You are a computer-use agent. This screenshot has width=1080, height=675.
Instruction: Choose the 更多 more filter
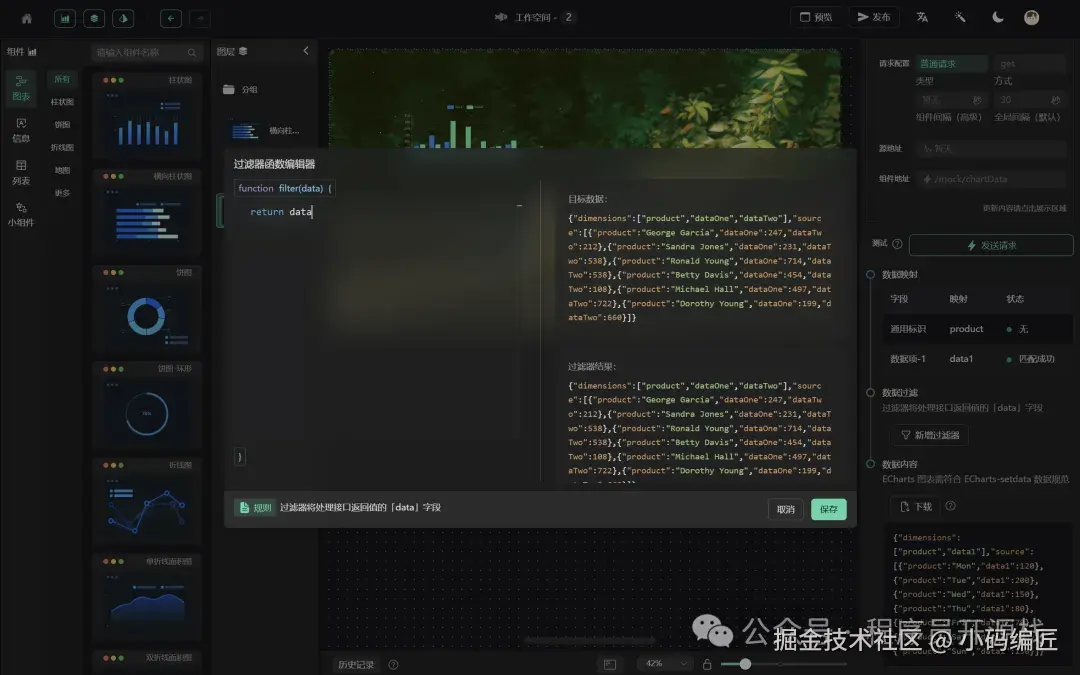click(x=62, y=193)
